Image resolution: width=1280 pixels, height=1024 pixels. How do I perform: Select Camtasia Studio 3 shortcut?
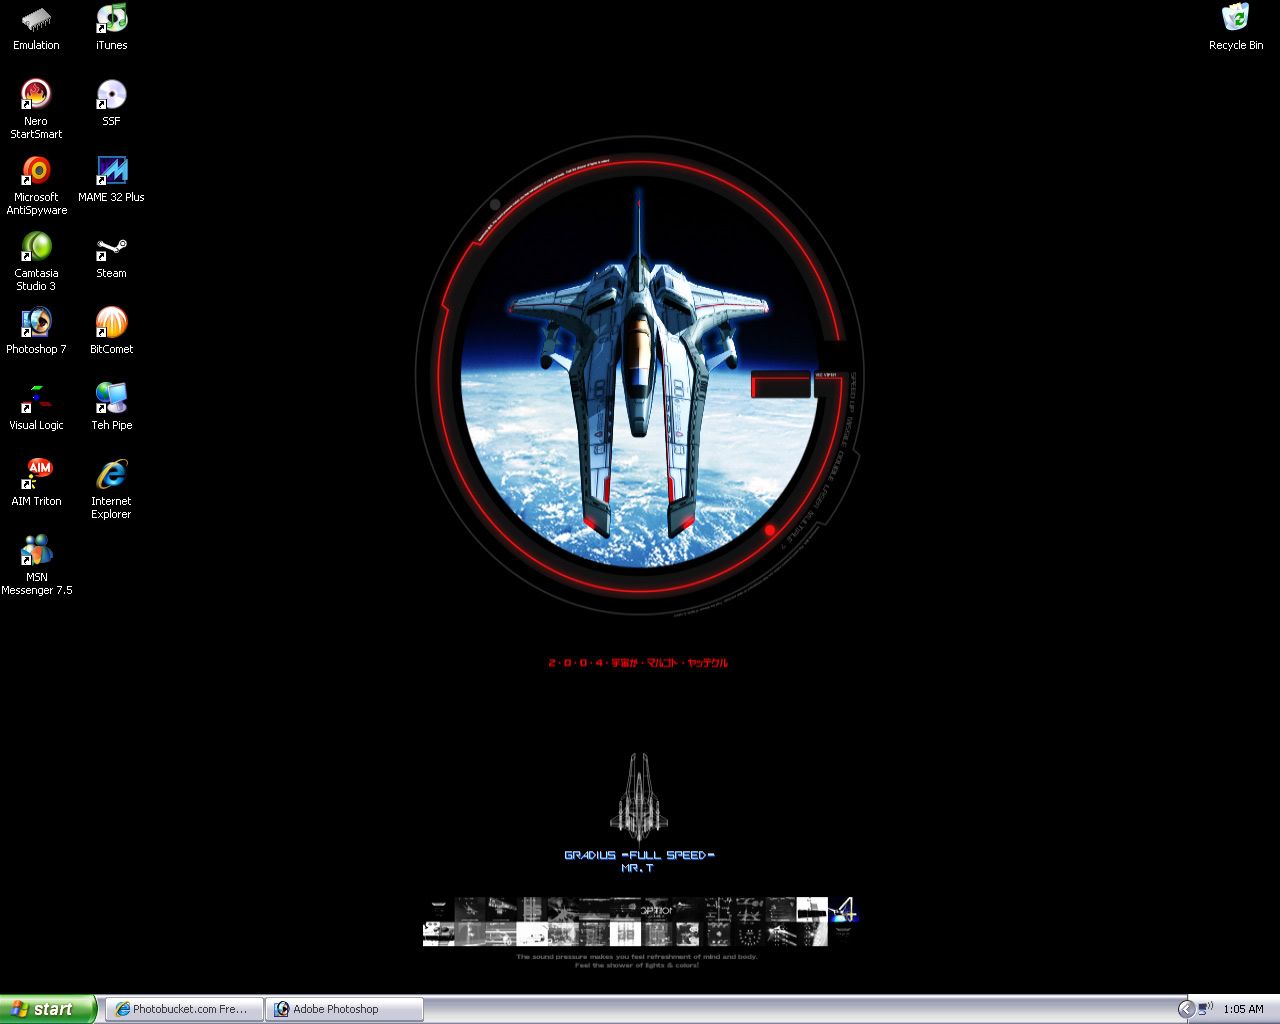click(36, 261)
